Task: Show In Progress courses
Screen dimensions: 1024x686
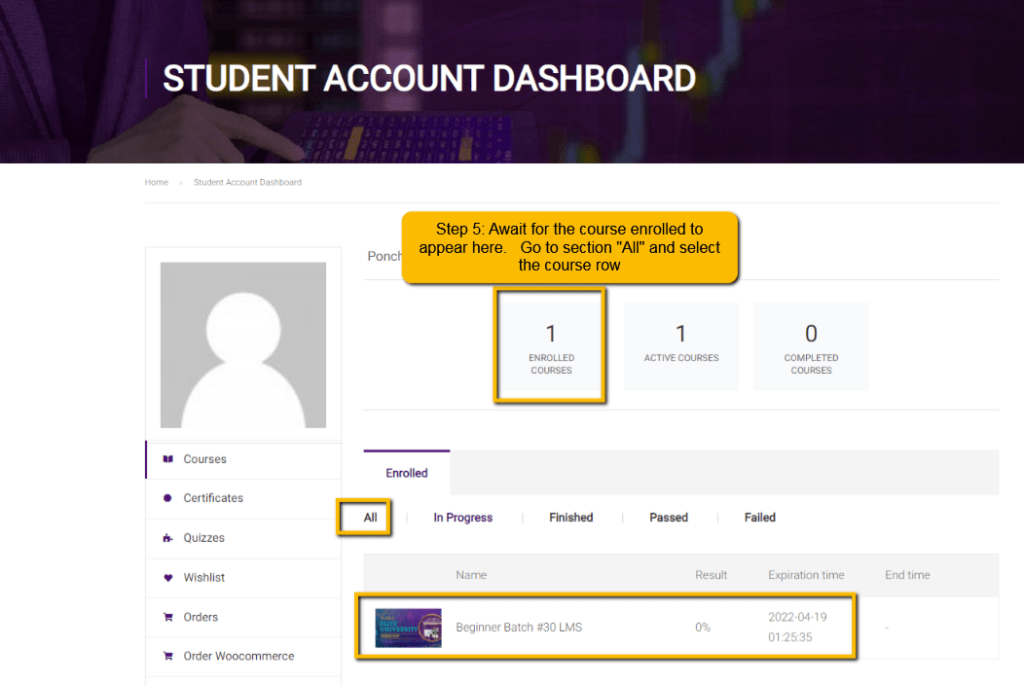Action: [463, 518]
